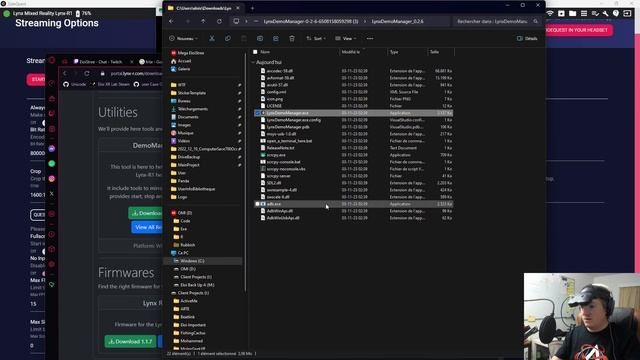640x360 pixels.
Task: Click the search magnifier icon in Explorer
Action: point(536,21)
